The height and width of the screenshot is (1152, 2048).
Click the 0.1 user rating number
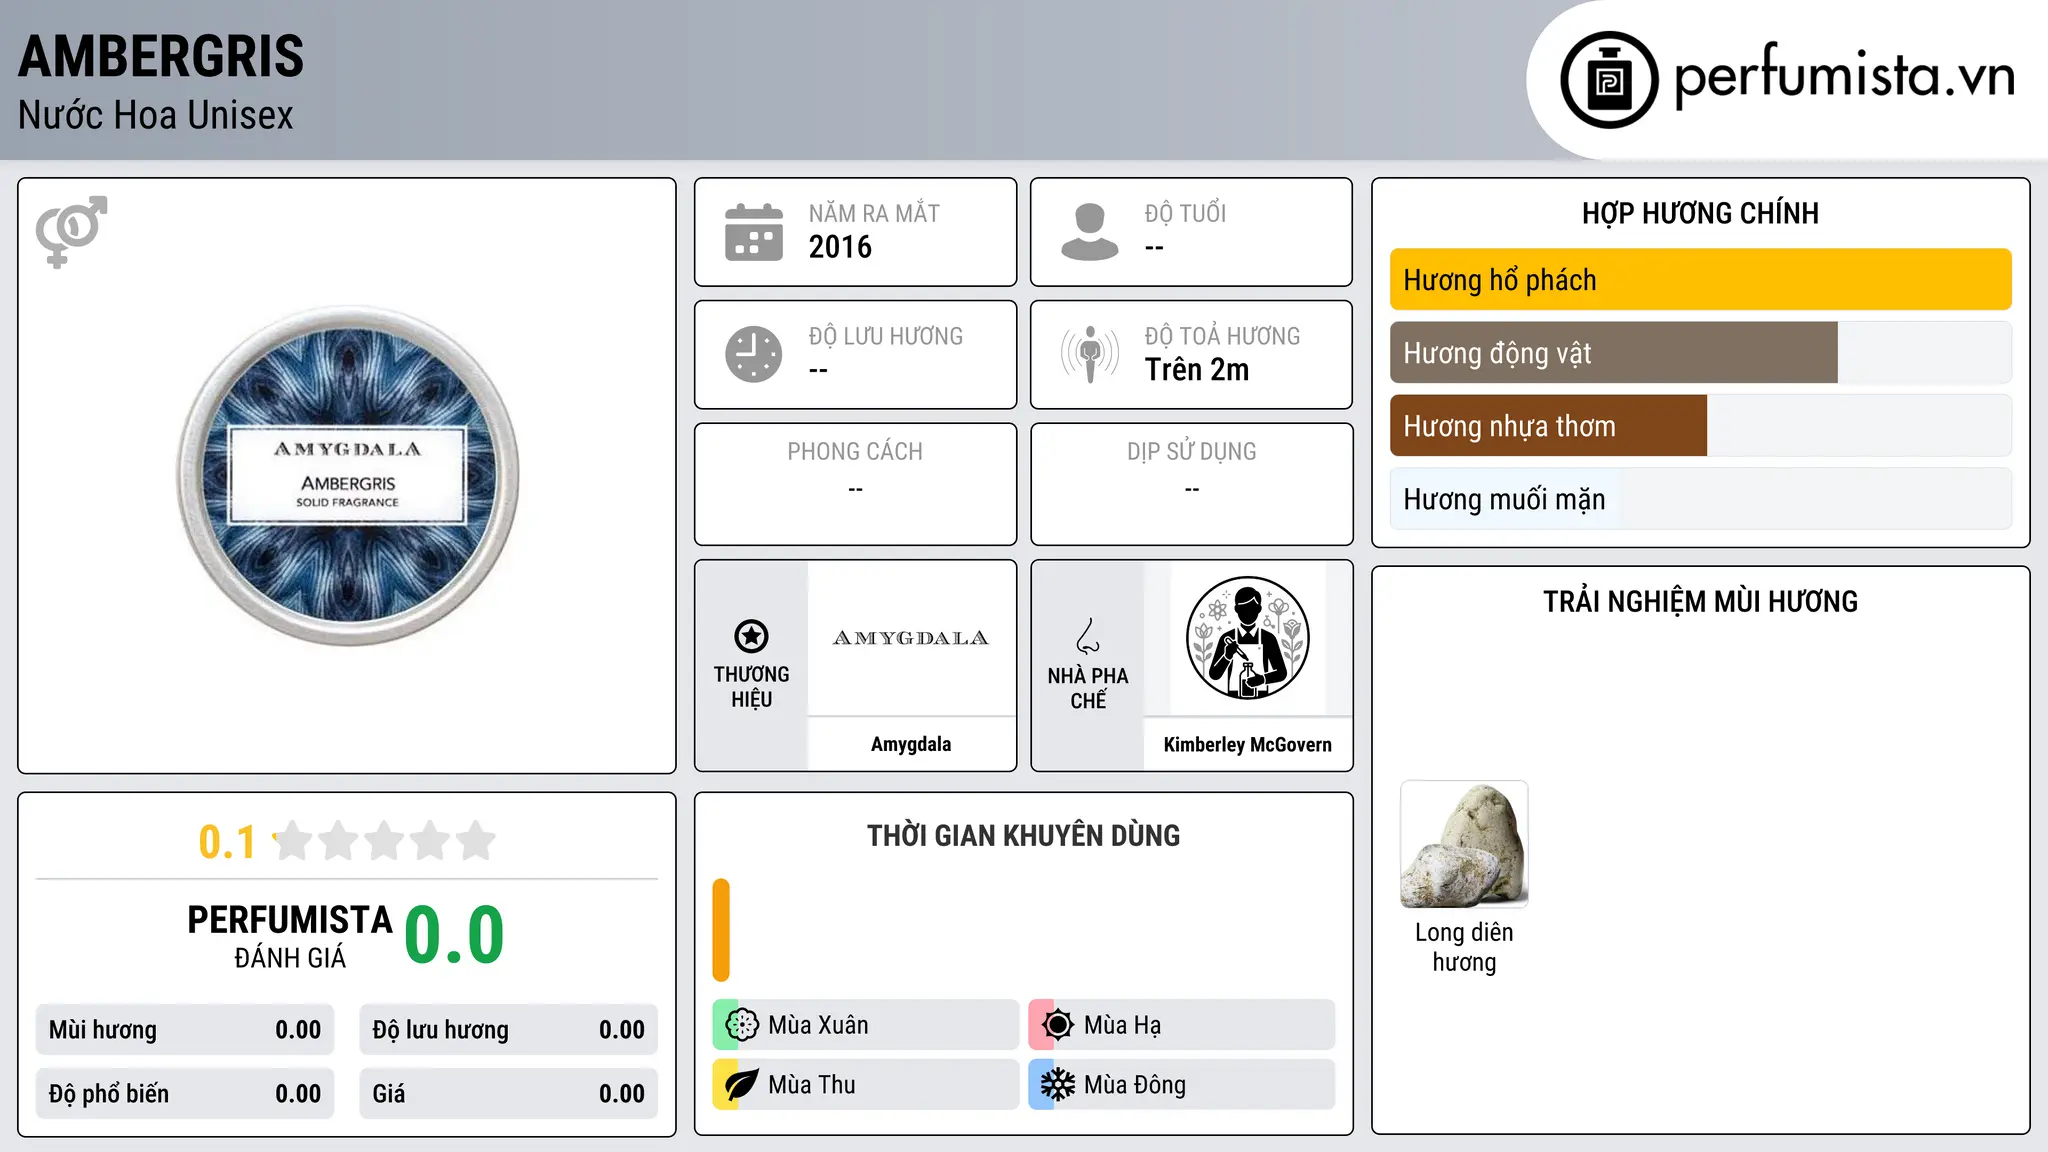[227, 842]
